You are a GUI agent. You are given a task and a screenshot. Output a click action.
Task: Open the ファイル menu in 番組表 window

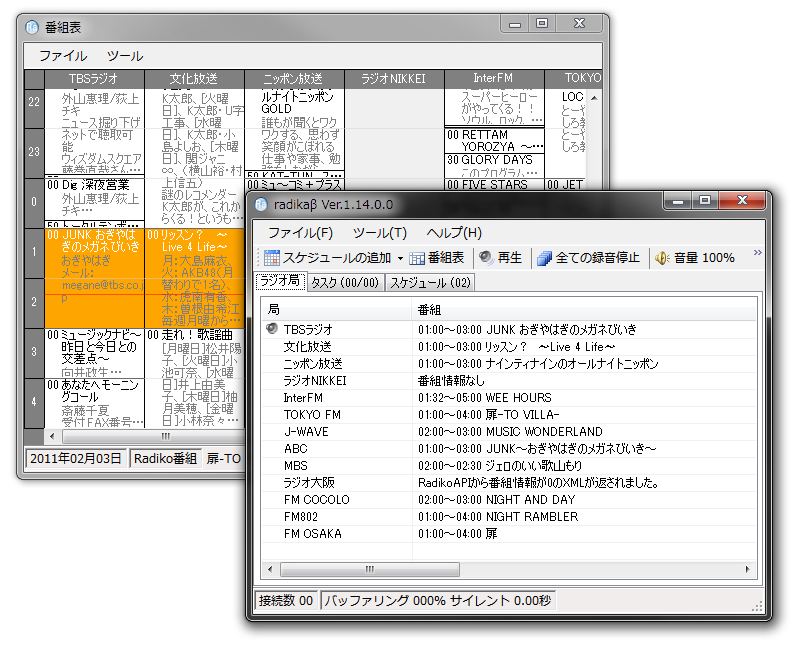63,56
